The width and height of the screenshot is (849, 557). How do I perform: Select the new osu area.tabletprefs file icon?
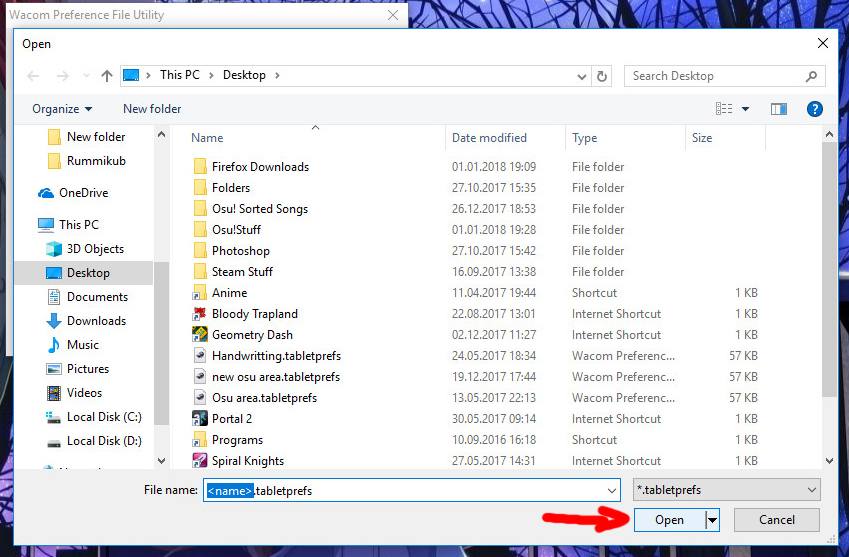pyautogui.click(x=200, y=376)
